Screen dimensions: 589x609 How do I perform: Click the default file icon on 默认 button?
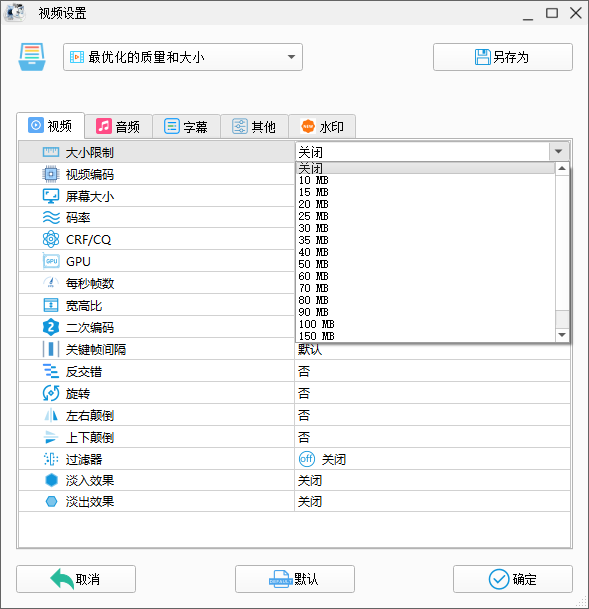click(x=280, y=579)
